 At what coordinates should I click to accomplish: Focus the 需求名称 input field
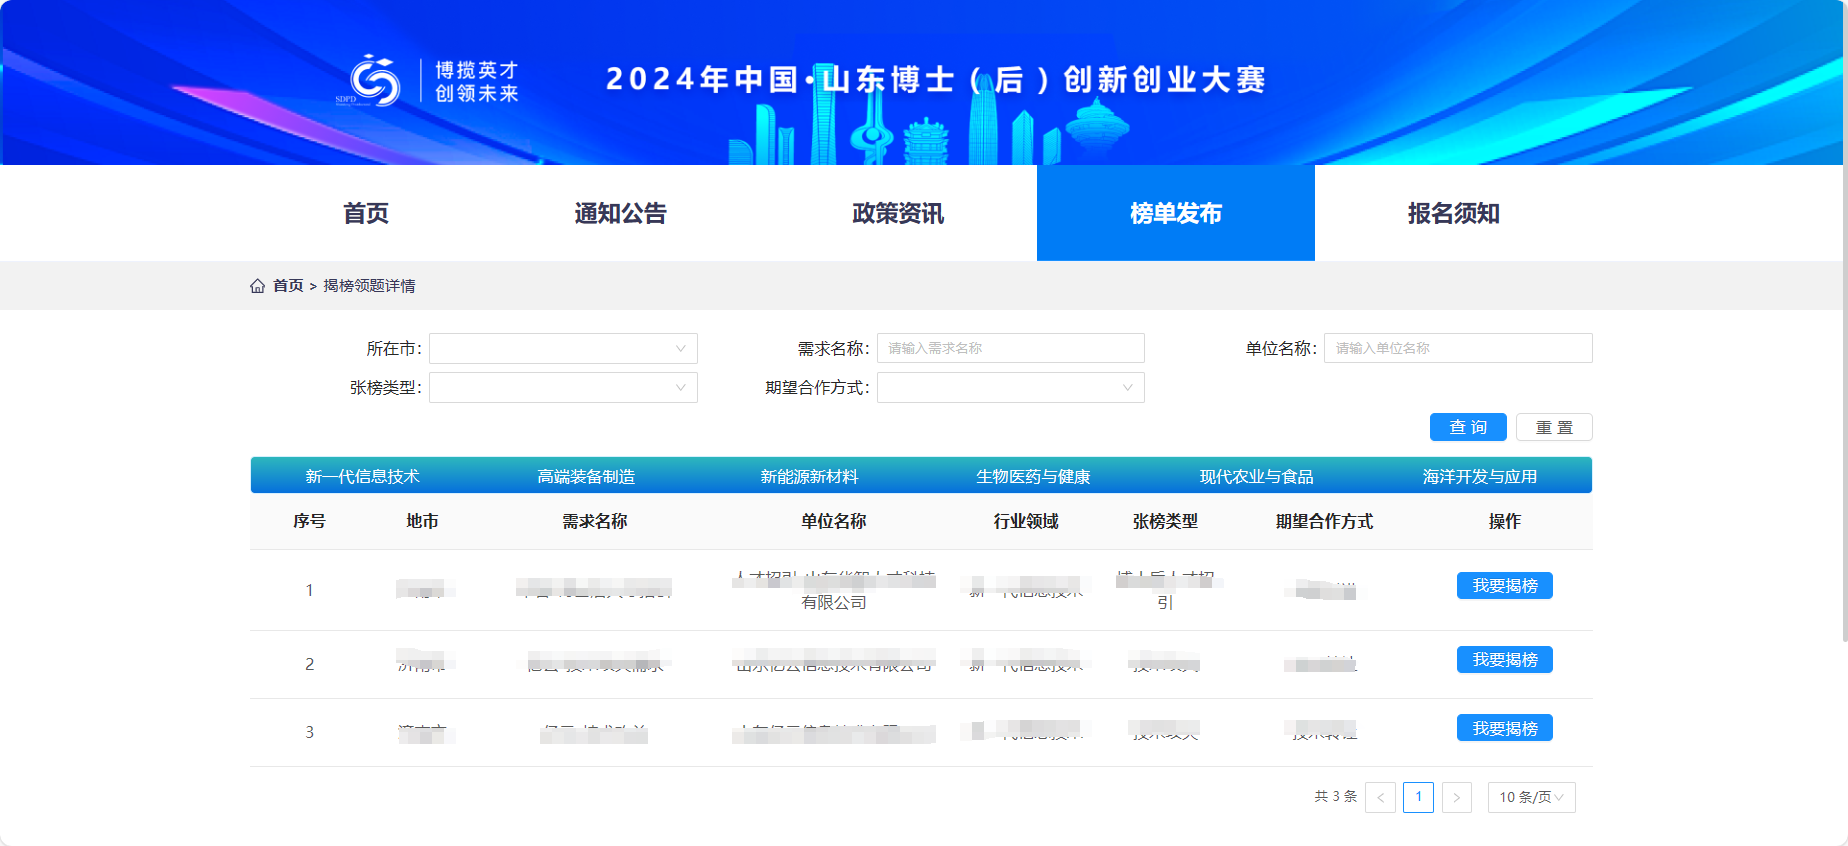(x=1010, y=348)
